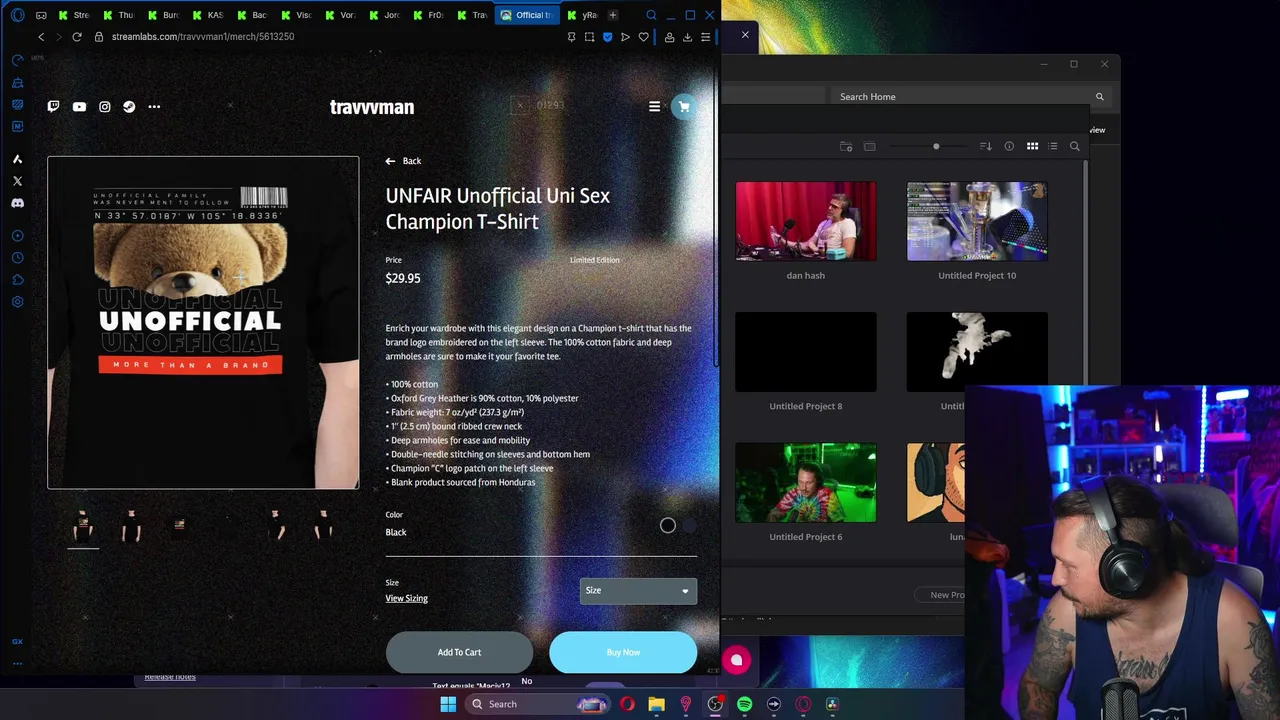The height and width of the screenshot is (720, 1280).
Task: Switch DaVinci projects to list view
Action: [1053, 147]
